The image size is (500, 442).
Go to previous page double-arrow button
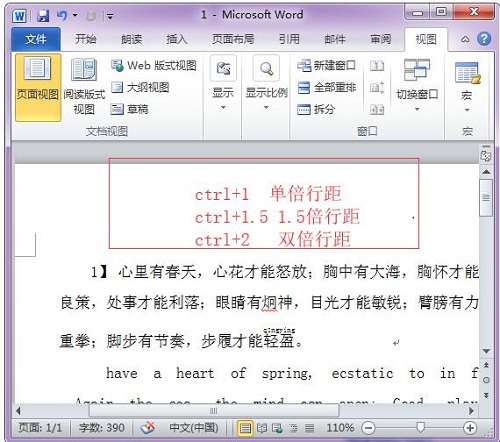[486, 365]
